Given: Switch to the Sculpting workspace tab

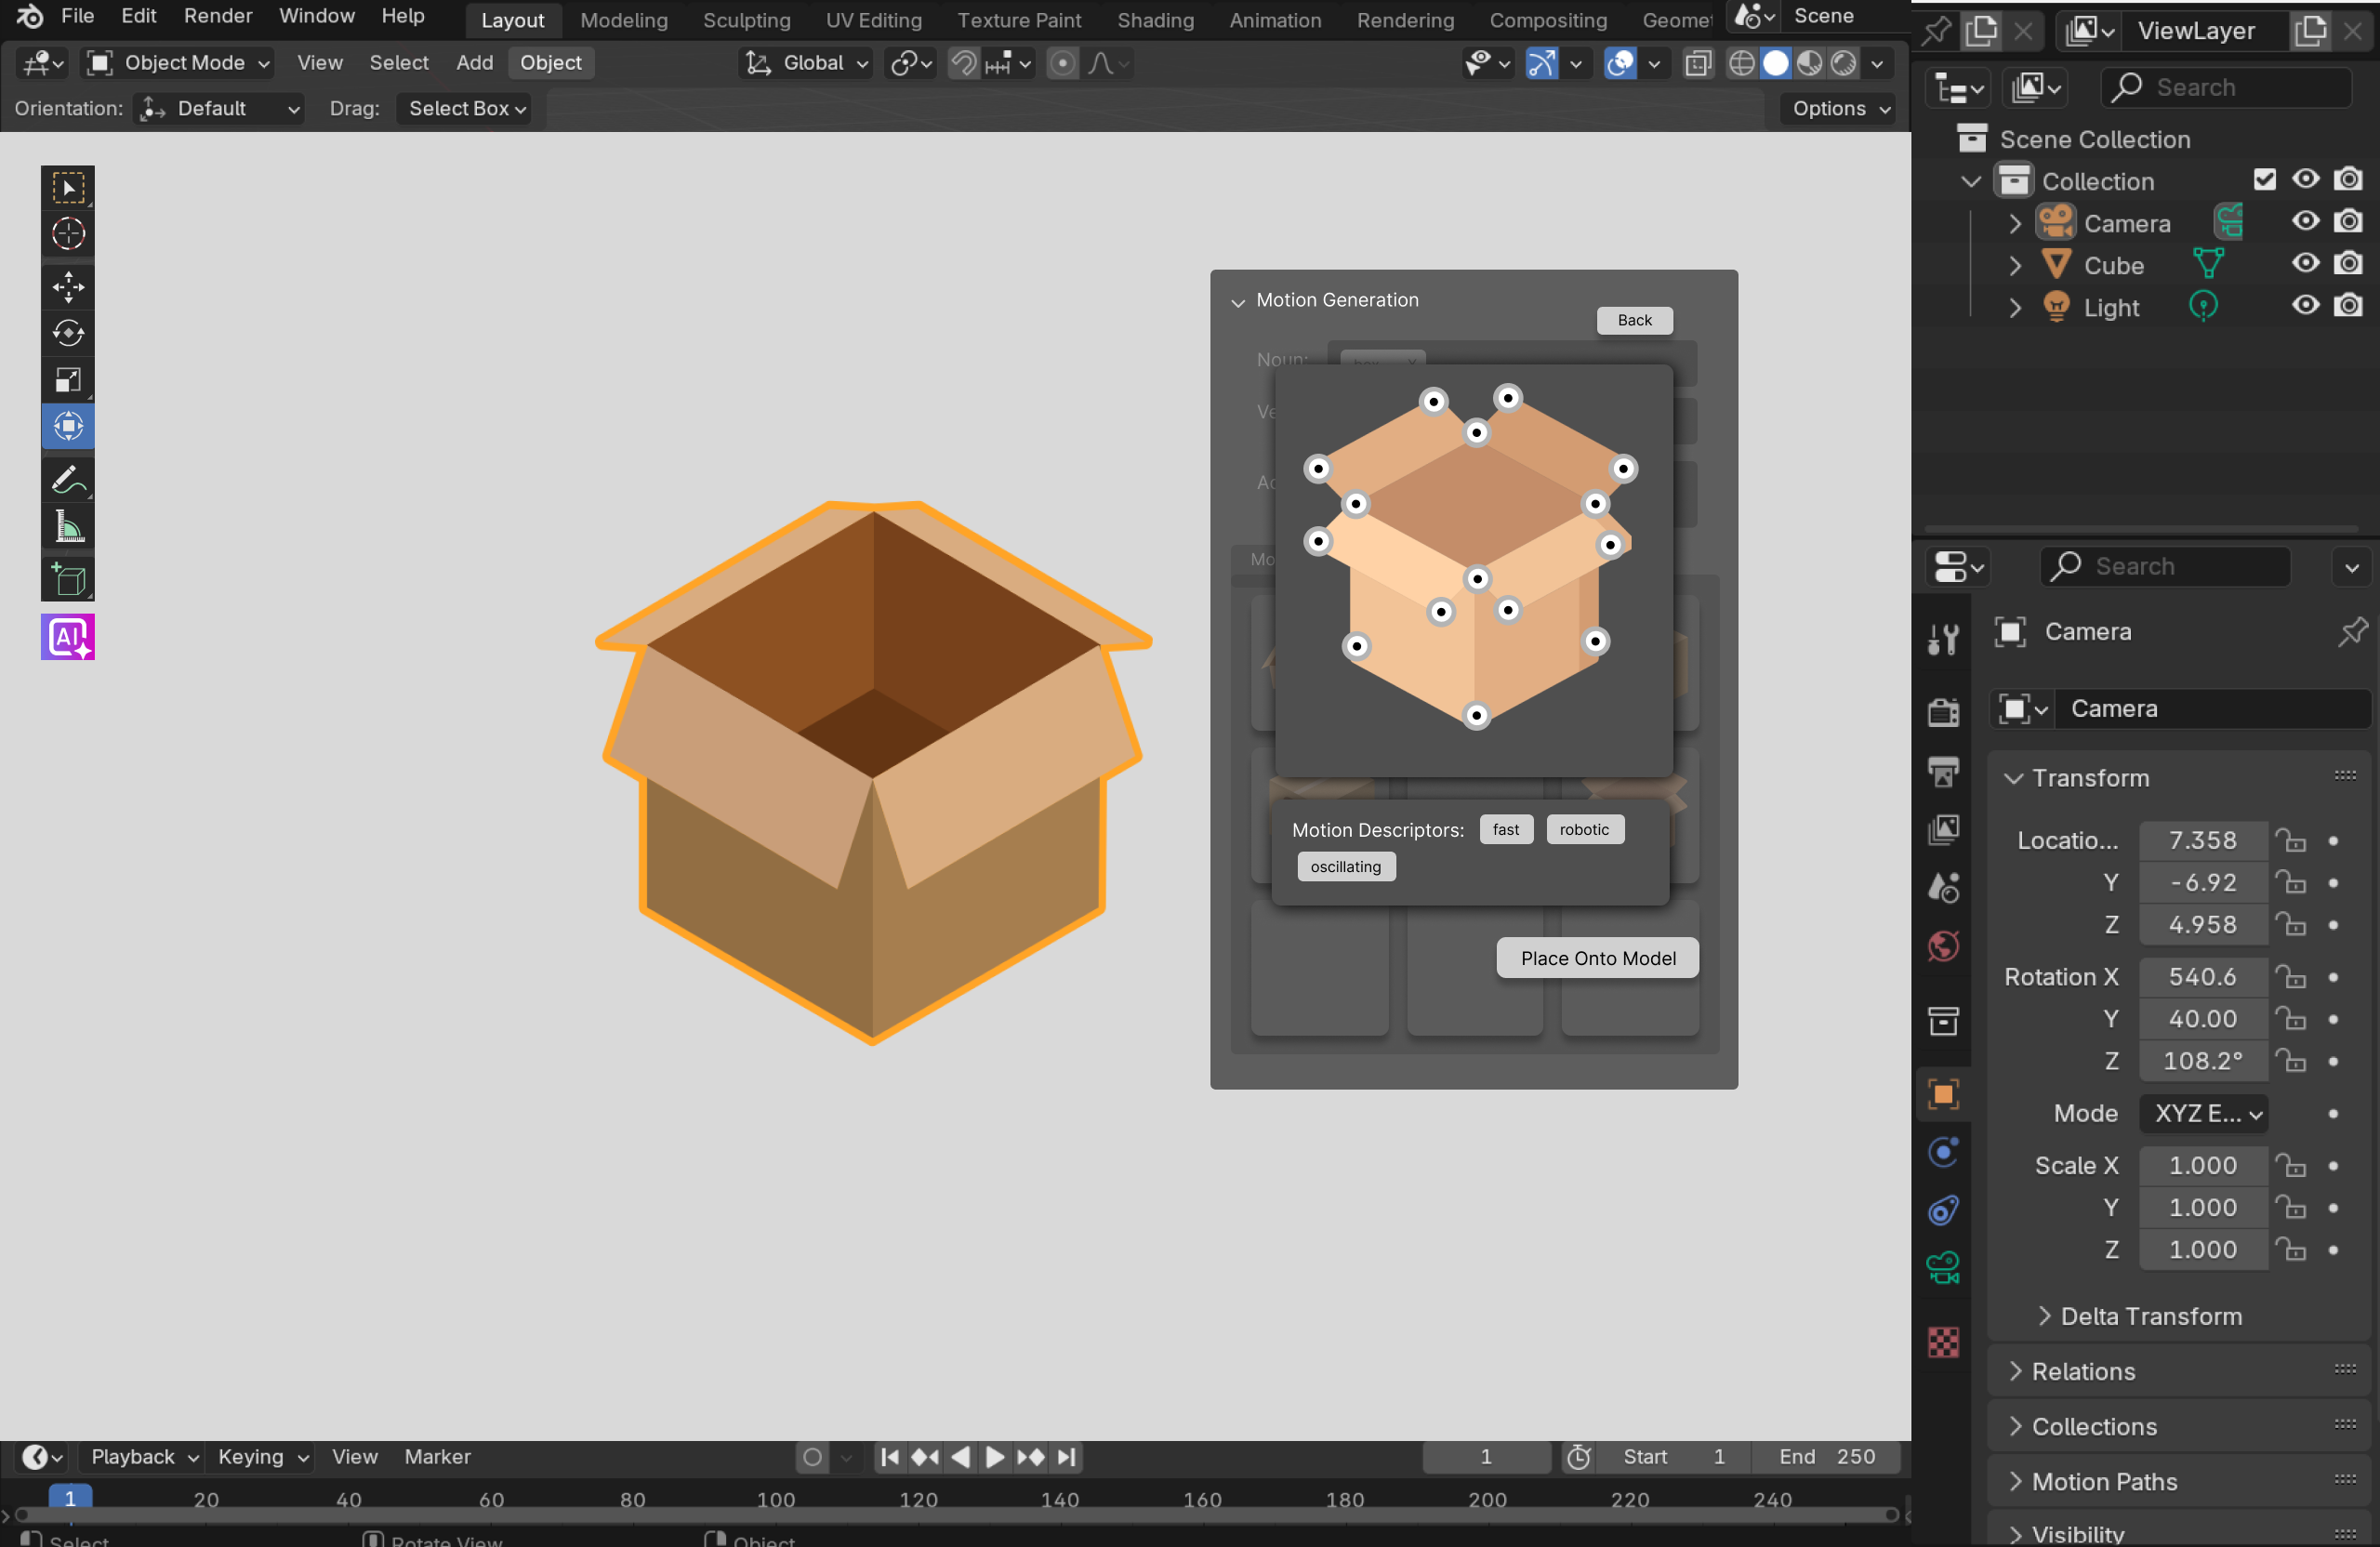Looking at the screenshot, I should [746, 20].
